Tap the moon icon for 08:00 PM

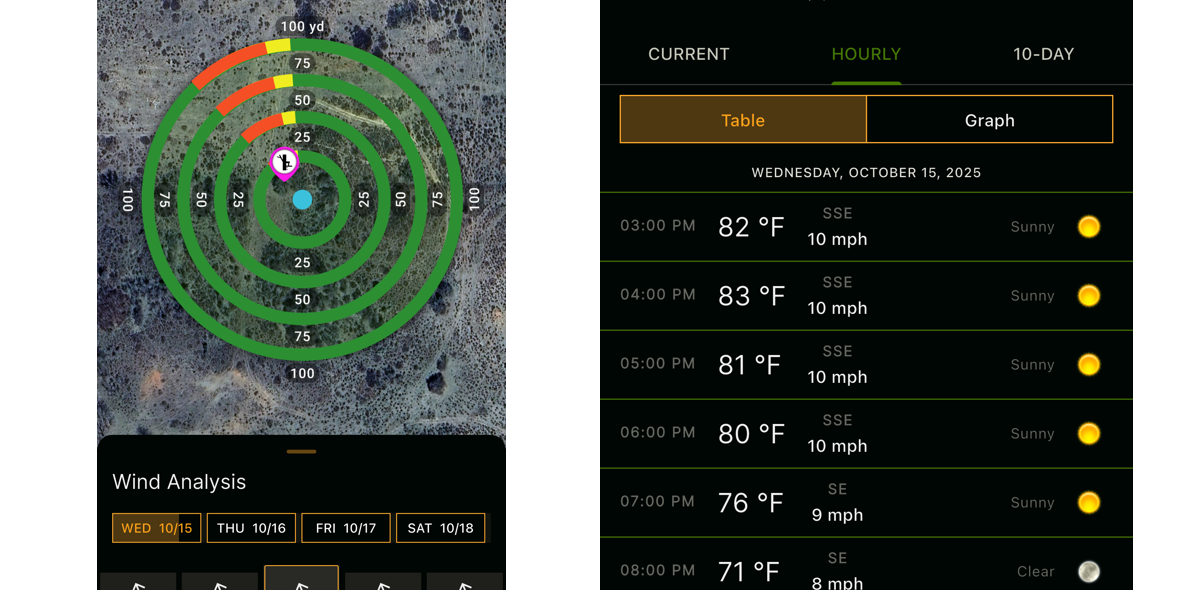pyautogui.click(x=1089, y=571)
